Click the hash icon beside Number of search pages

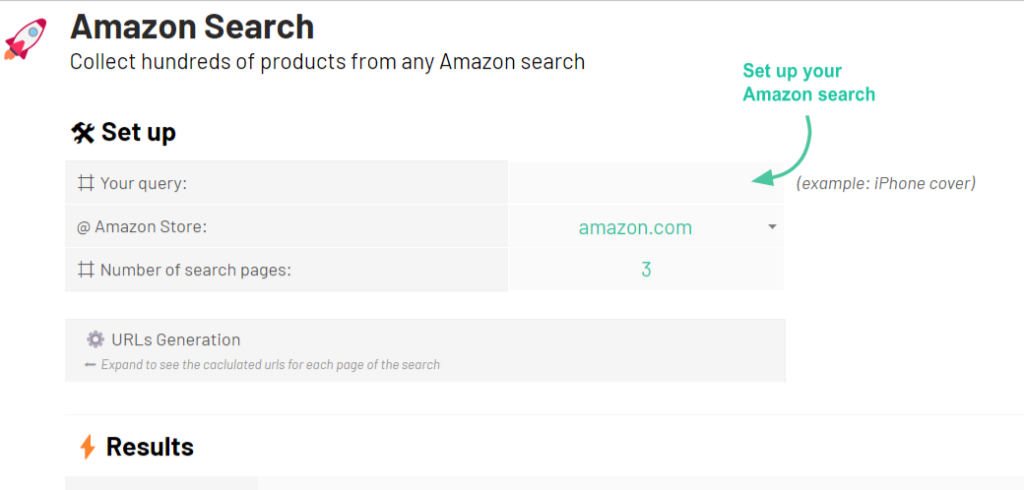(86, 270)
